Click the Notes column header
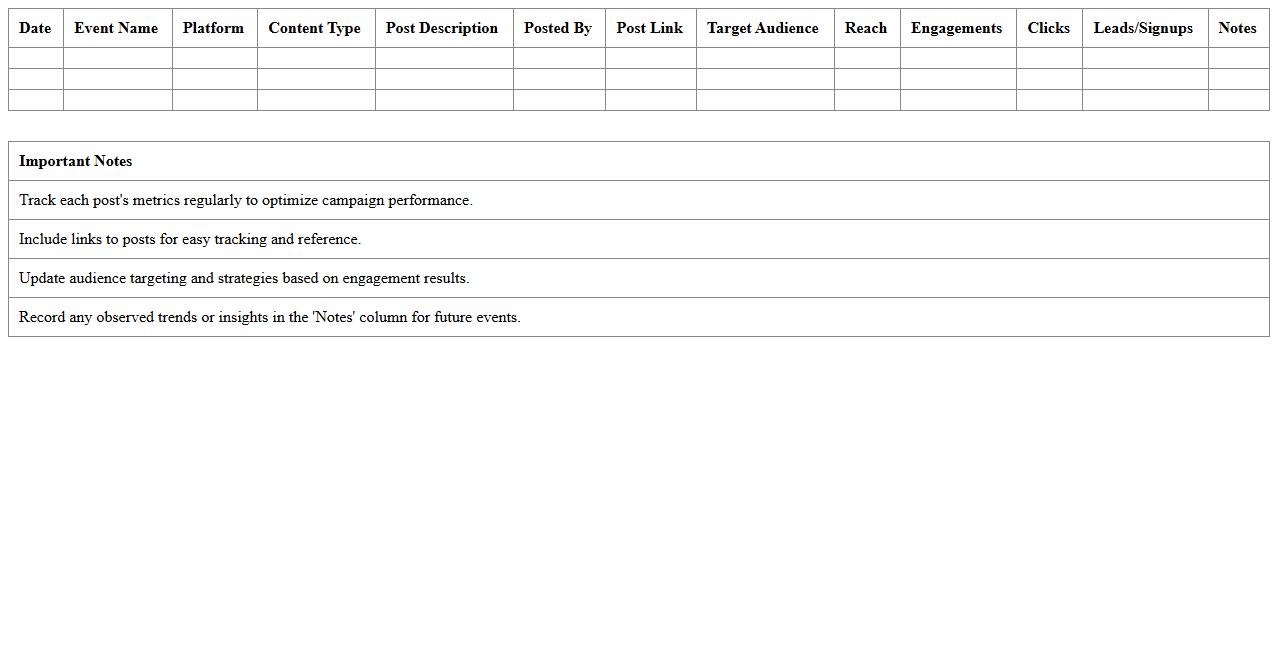This screenshot has width=1278, height=650. [1237, 28]
